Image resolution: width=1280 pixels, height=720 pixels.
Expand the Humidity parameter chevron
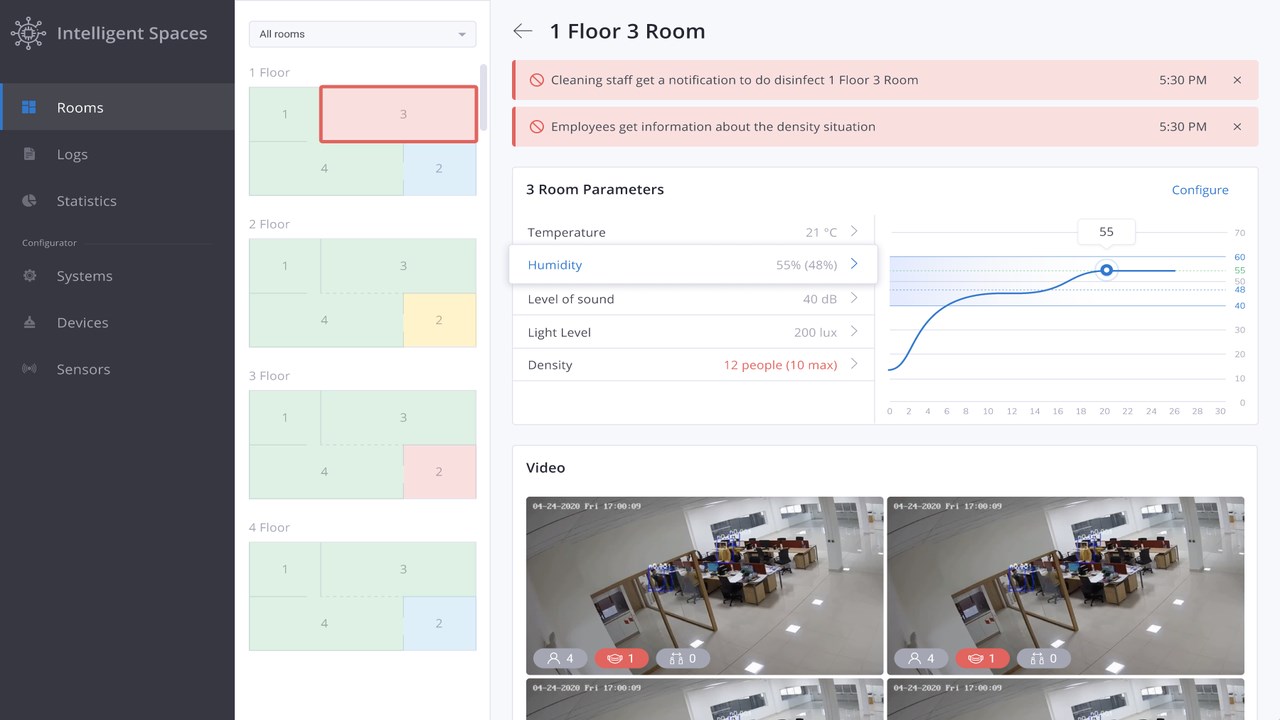click(x=854, y=264)
